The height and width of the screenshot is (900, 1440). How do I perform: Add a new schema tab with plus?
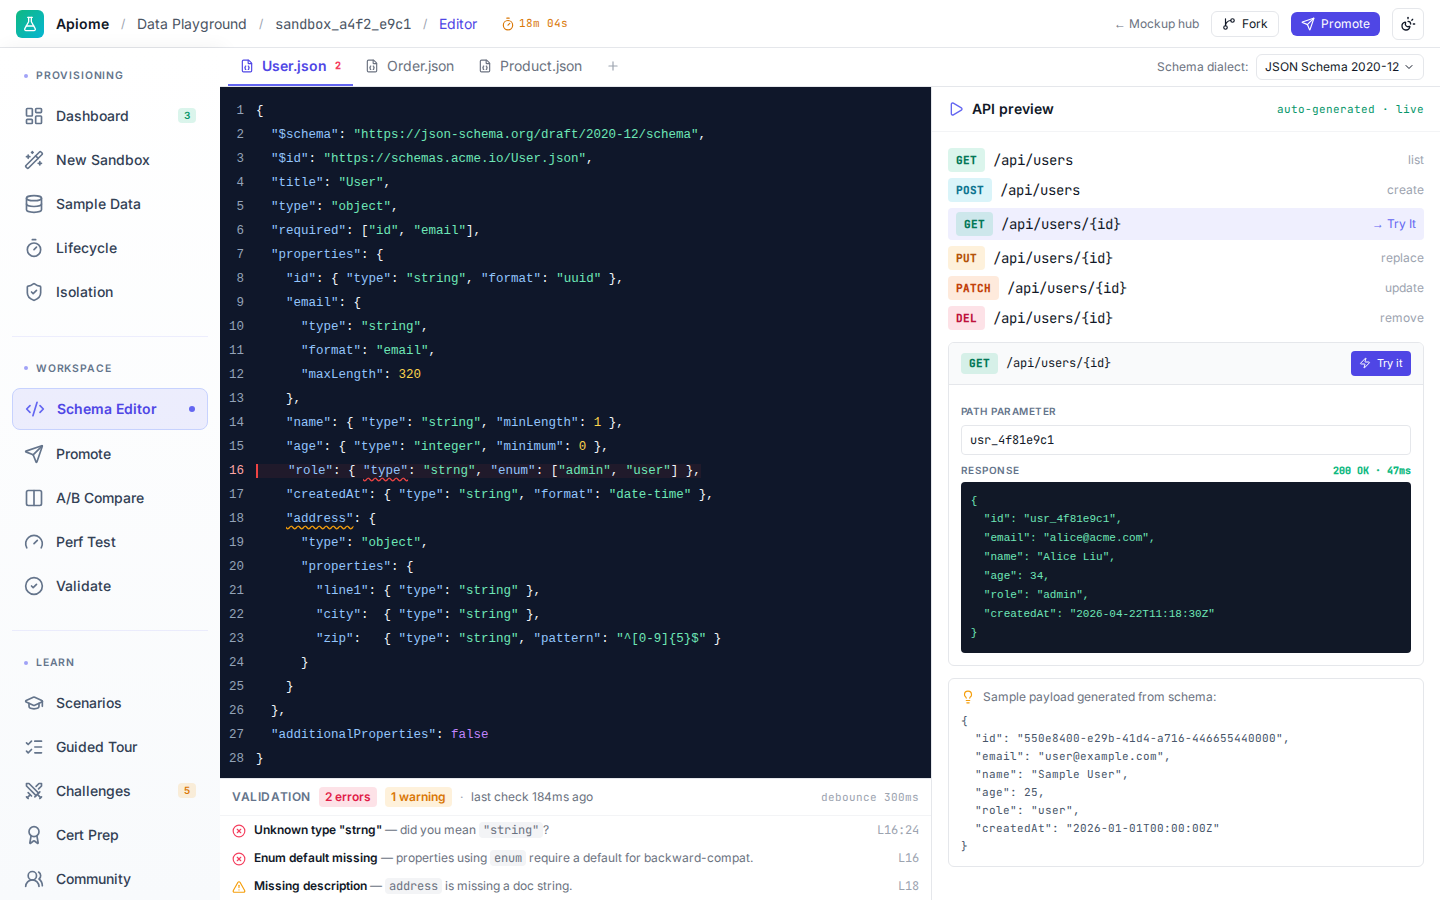(613, 66)
